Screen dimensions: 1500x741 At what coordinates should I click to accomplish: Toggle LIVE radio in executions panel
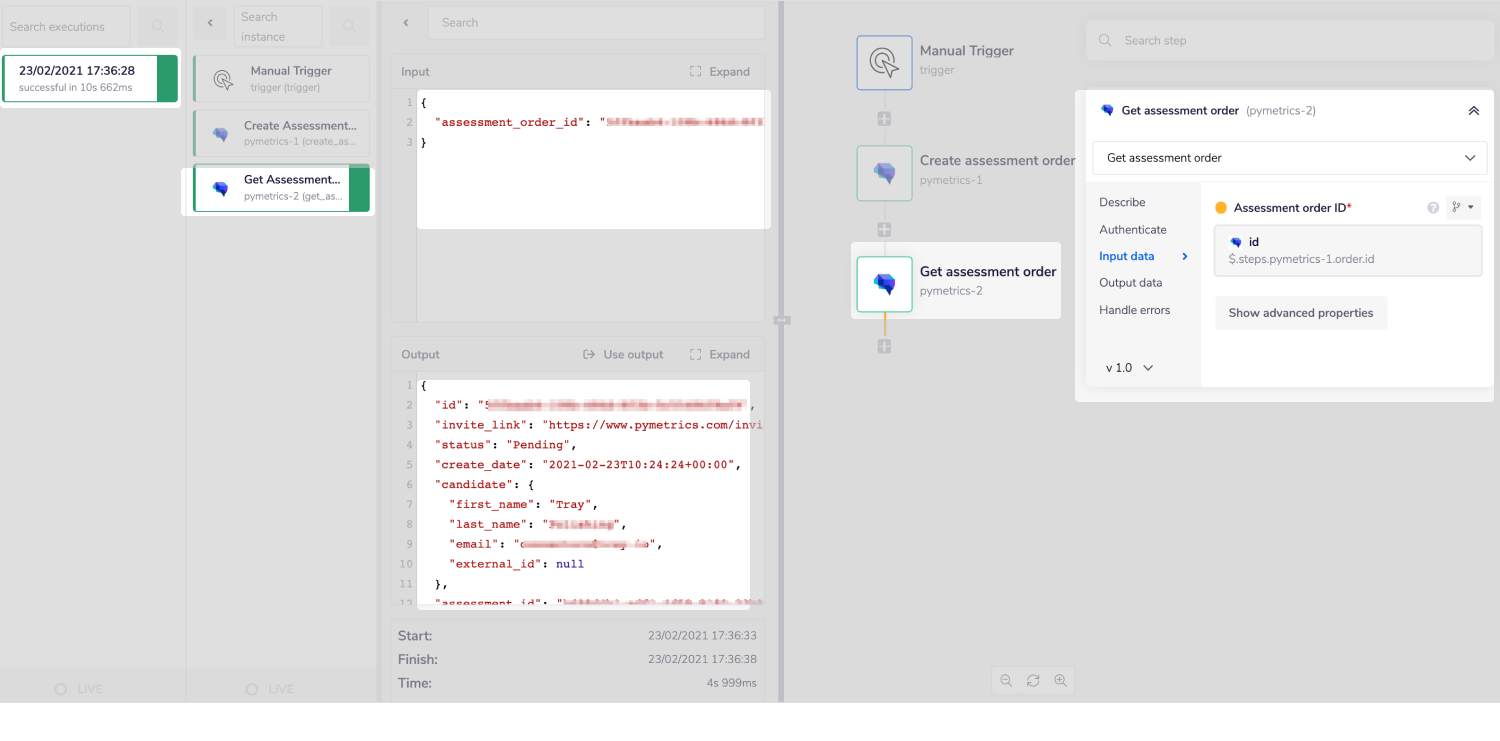[61, 689]
